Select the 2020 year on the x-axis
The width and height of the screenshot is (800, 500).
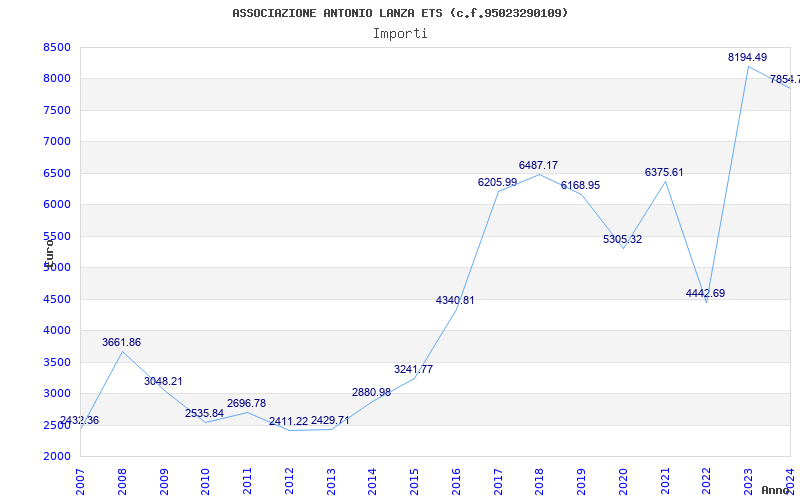[623, 478]
